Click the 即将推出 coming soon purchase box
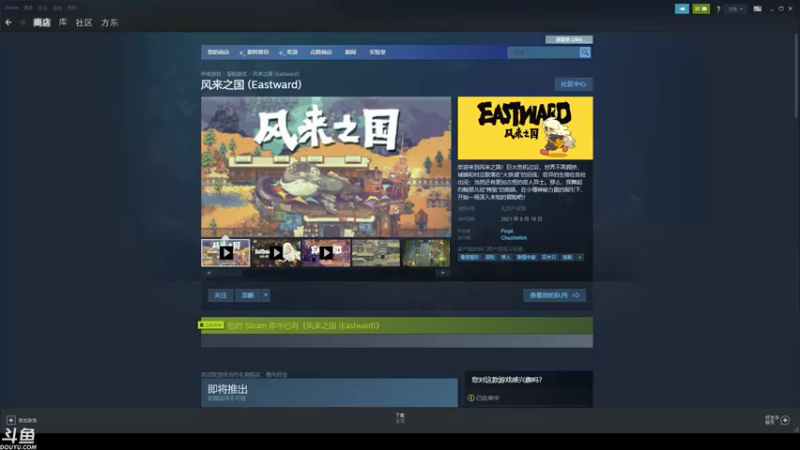The width and height of the screenshot is (800, 450). coord(329,392)
